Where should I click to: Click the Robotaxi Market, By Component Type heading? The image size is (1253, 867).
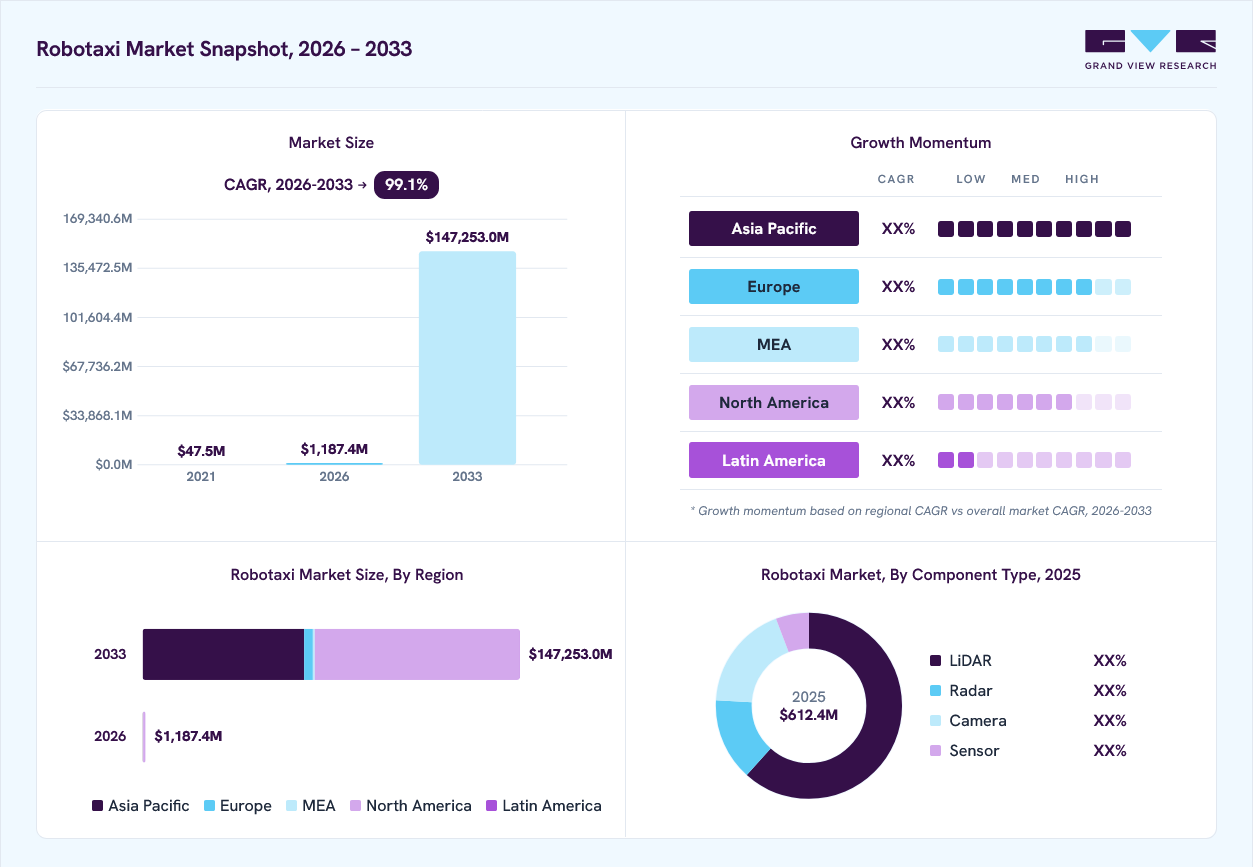point(921,575)
